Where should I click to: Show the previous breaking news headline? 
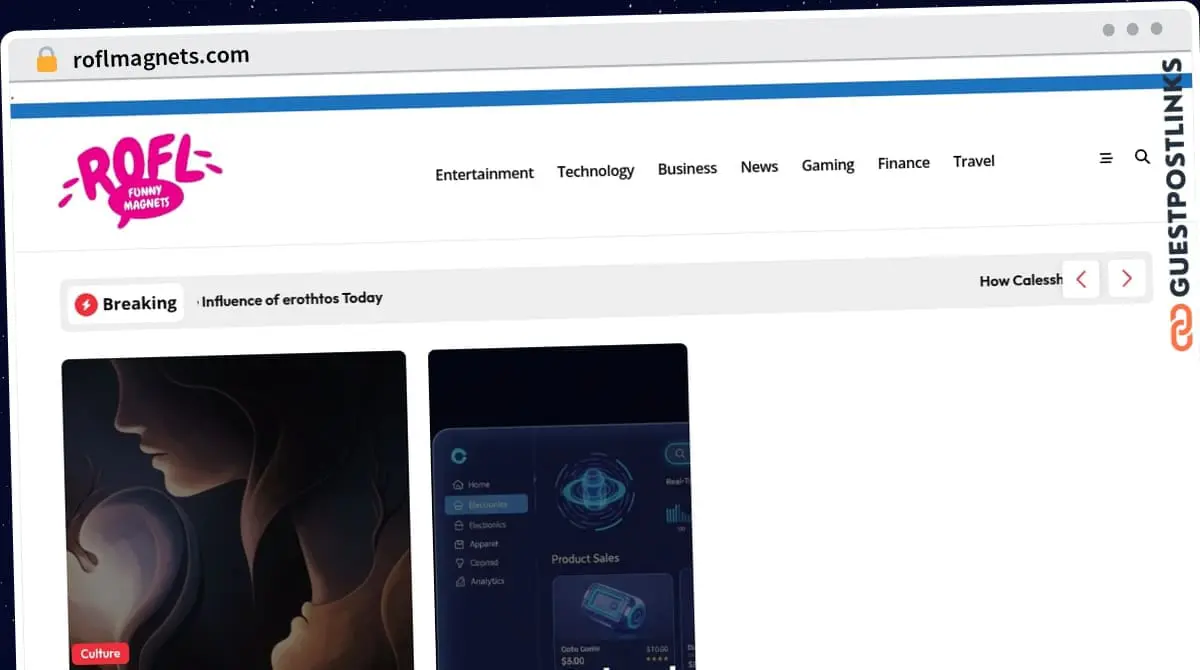(1081, 279)
